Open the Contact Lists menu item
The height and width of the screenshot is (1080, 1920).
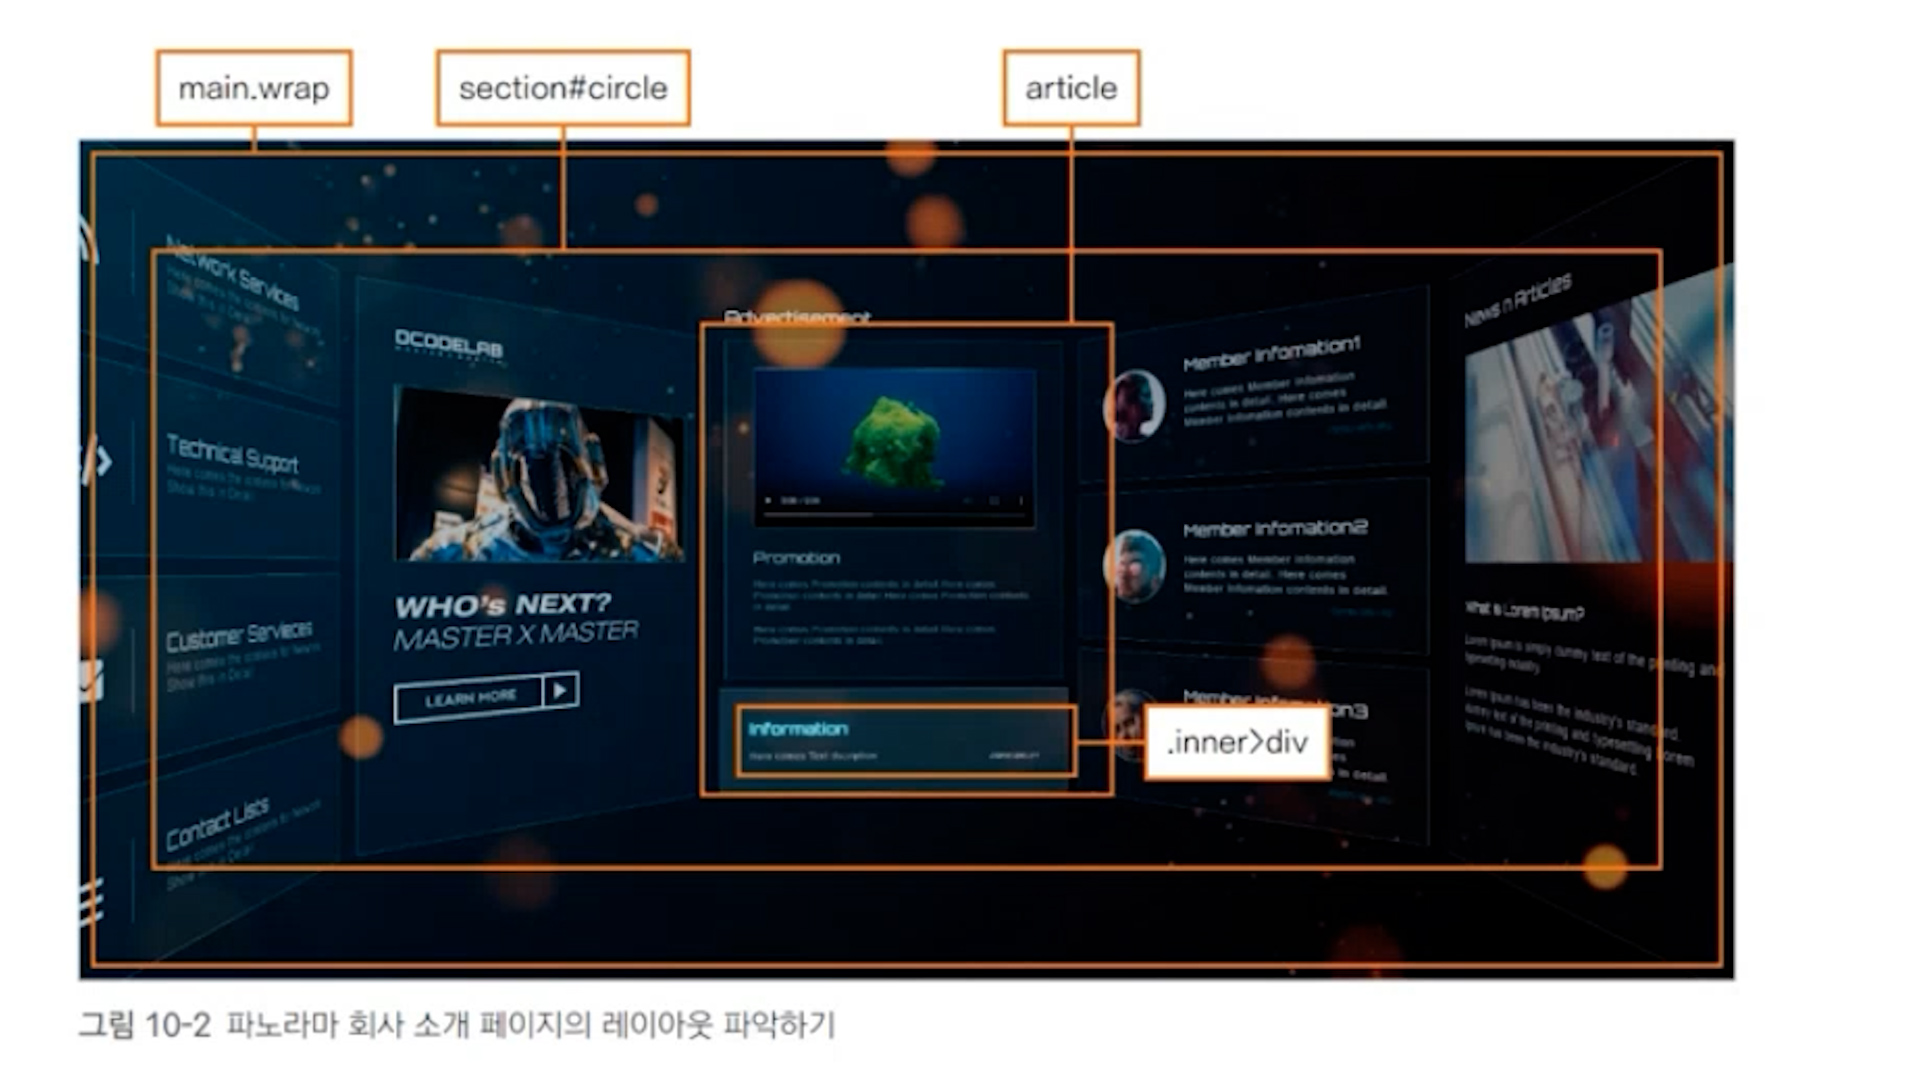[x=217, y=824]
